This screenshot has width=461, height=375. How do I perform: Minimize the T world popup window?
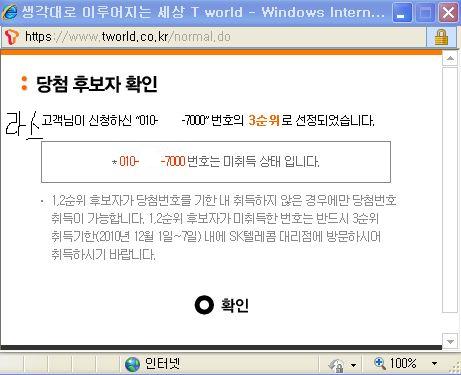pyautogui.click(x=402, y=13)
